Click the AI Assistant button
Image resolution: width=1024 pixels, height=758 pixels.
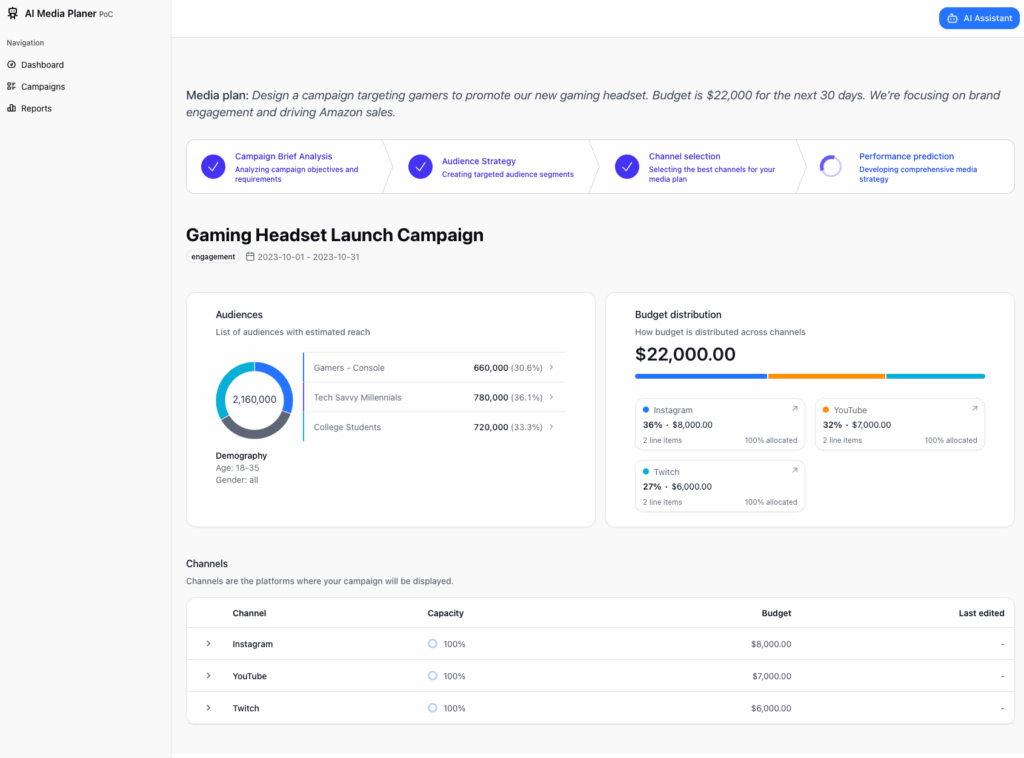point(978,17)
